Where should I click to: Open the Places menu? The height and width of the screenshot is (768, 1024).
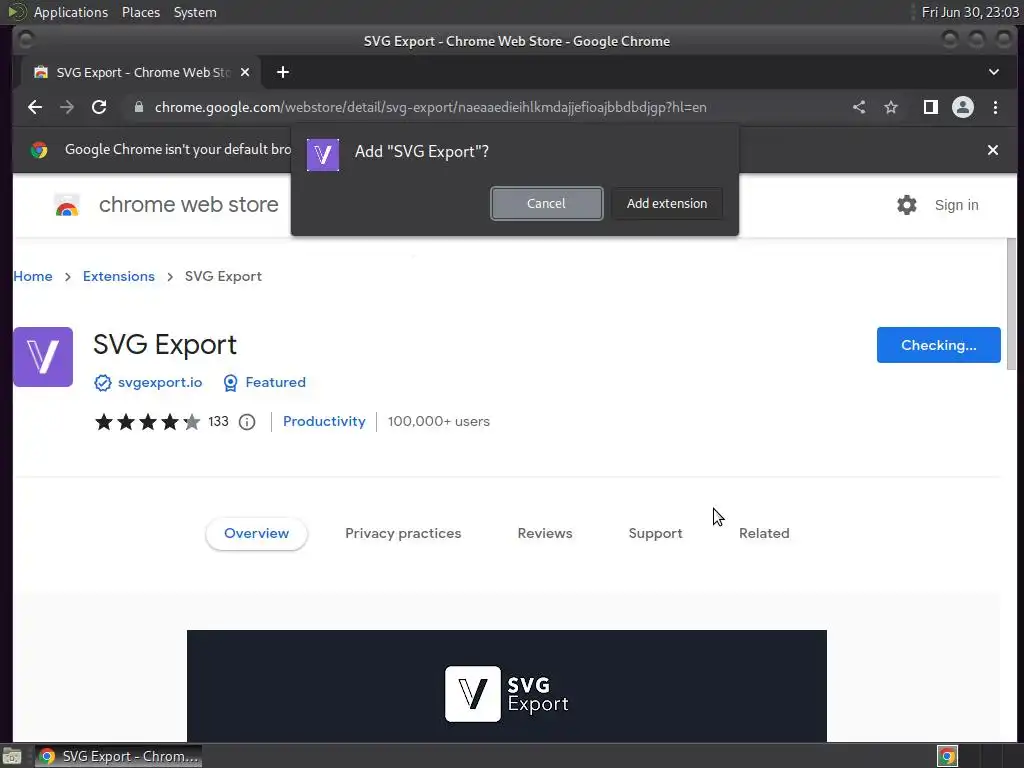point(141,12)
